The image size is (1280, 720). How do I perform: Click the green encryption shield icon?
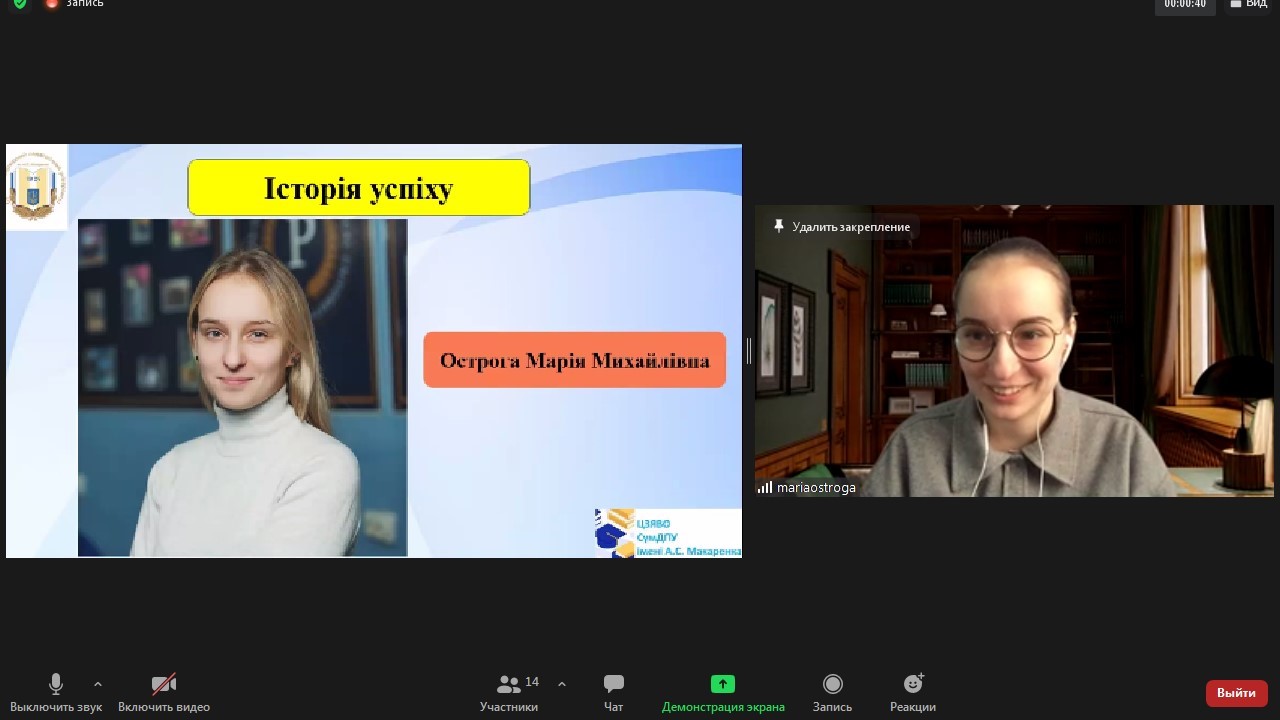(20, 4)
